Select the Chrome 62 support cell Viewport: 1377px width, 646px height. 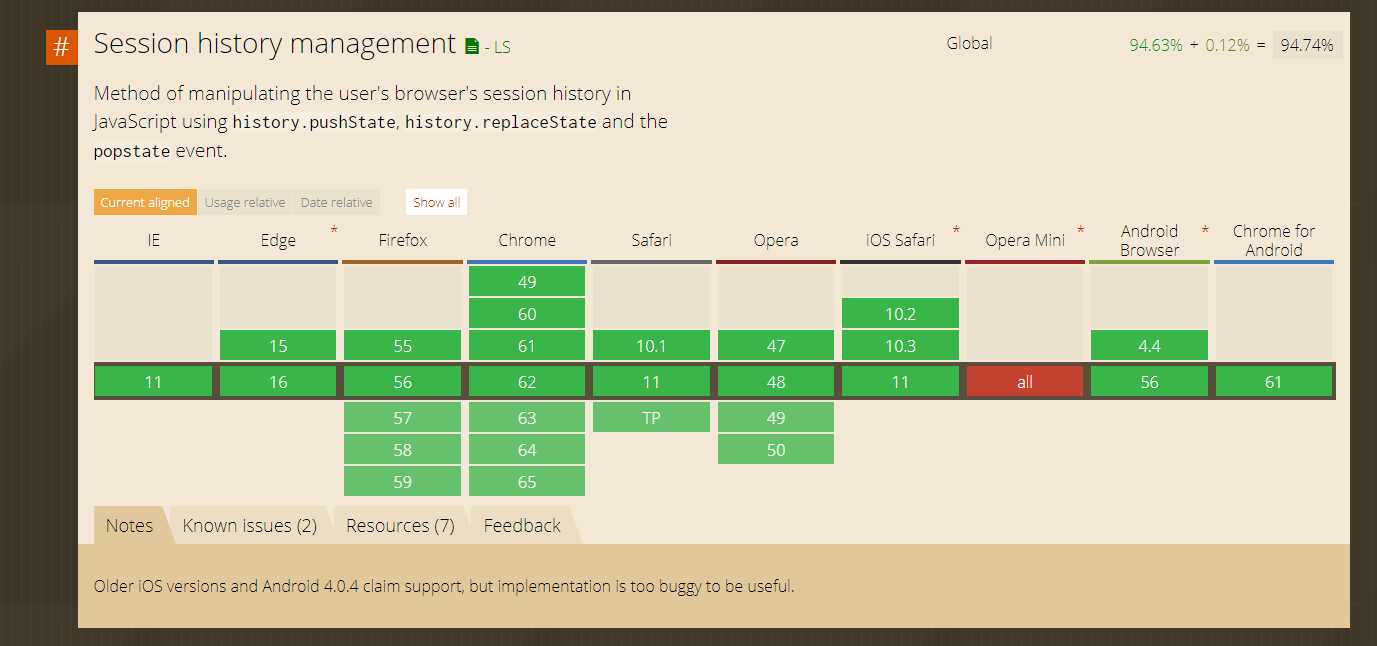527,382
